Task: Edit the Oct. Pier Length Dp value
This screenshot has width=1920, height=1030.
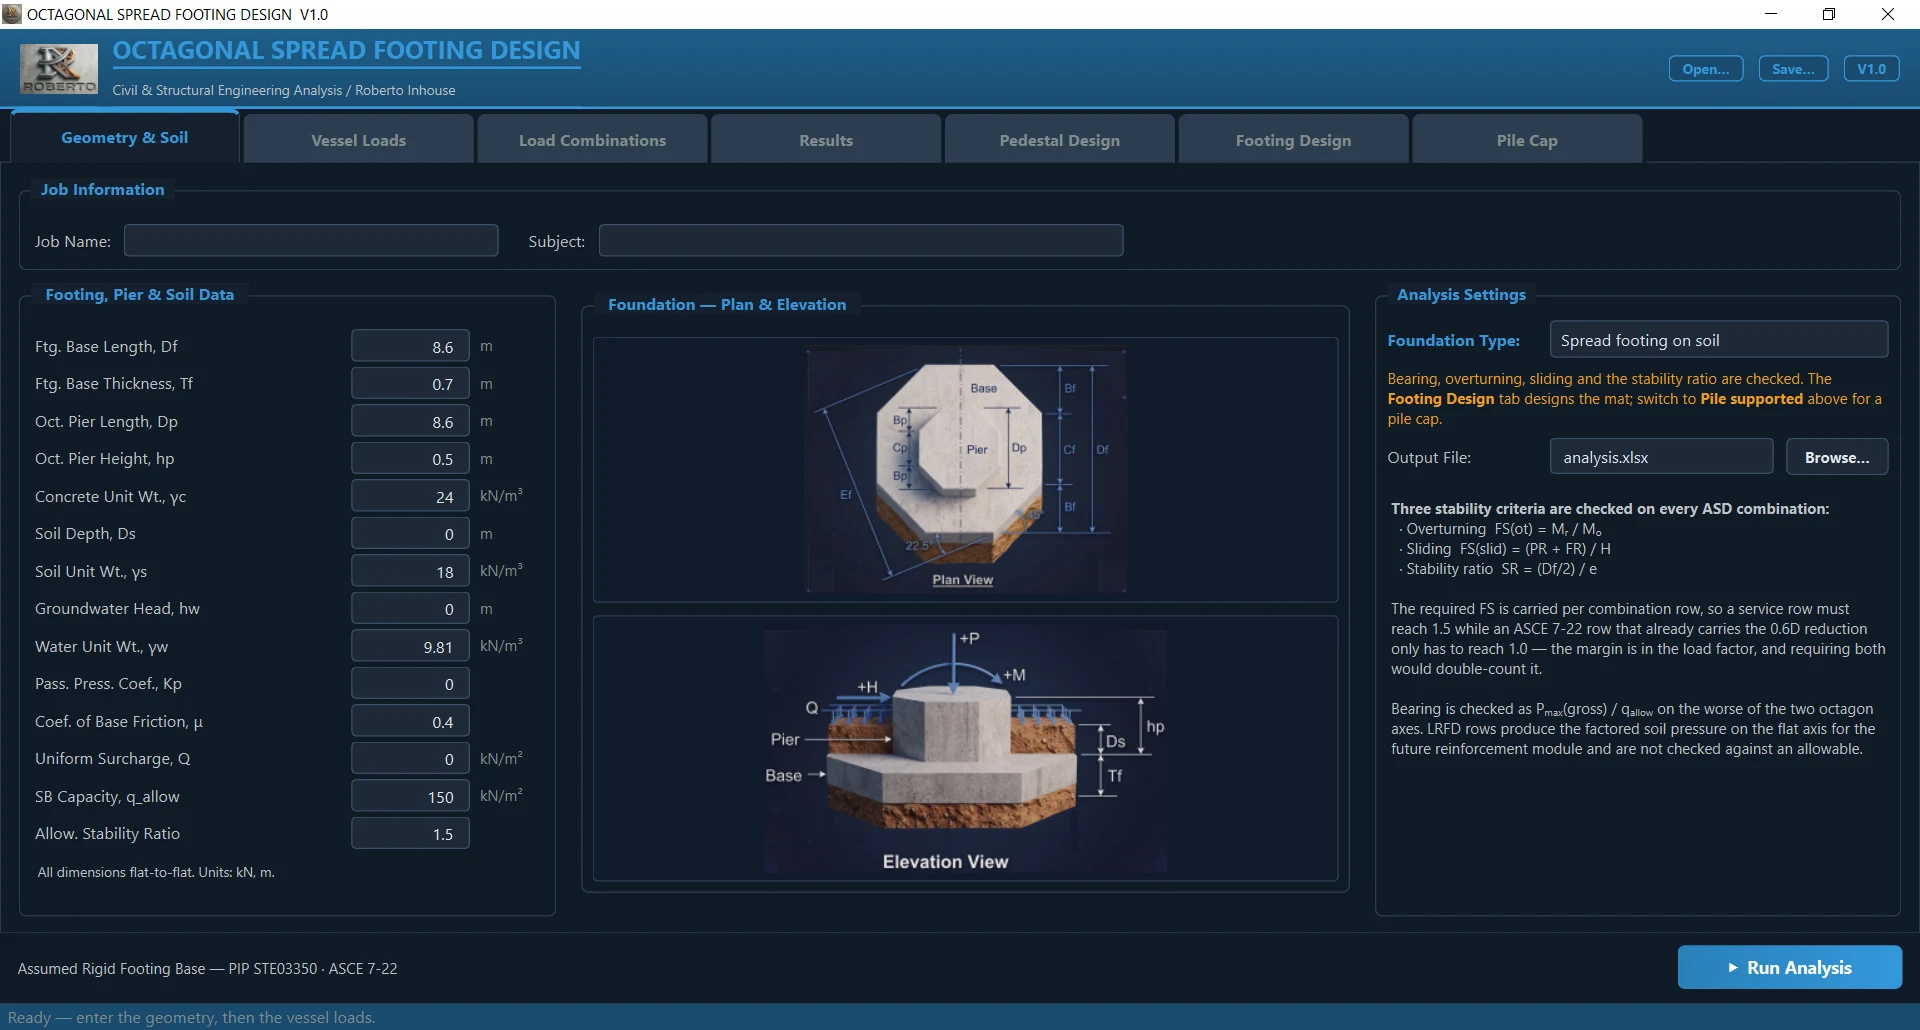Action: click(x=410, y=421)
